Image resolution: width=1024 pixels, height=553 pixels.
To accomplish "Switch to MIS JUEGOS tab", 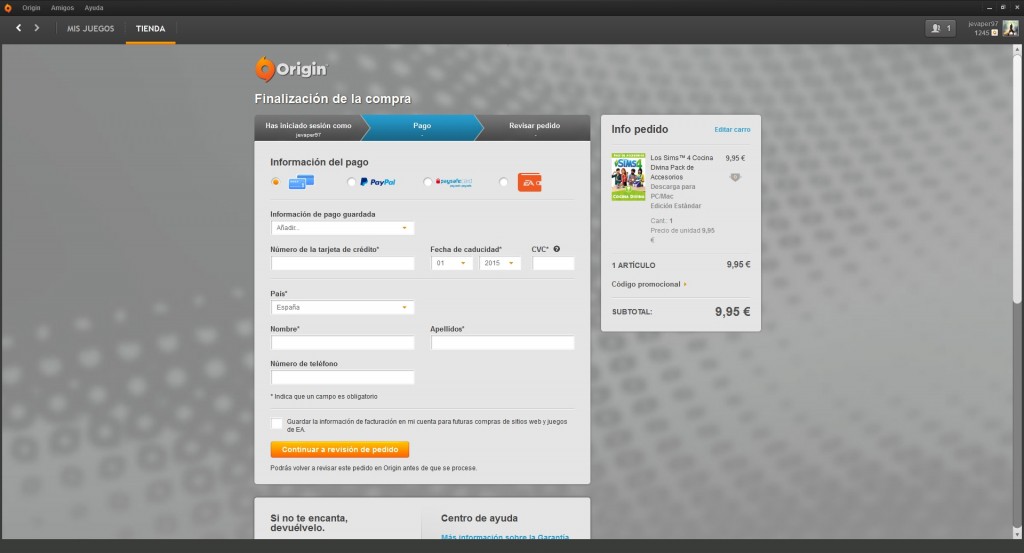I will pyautogui.click(x=90, y=29).
